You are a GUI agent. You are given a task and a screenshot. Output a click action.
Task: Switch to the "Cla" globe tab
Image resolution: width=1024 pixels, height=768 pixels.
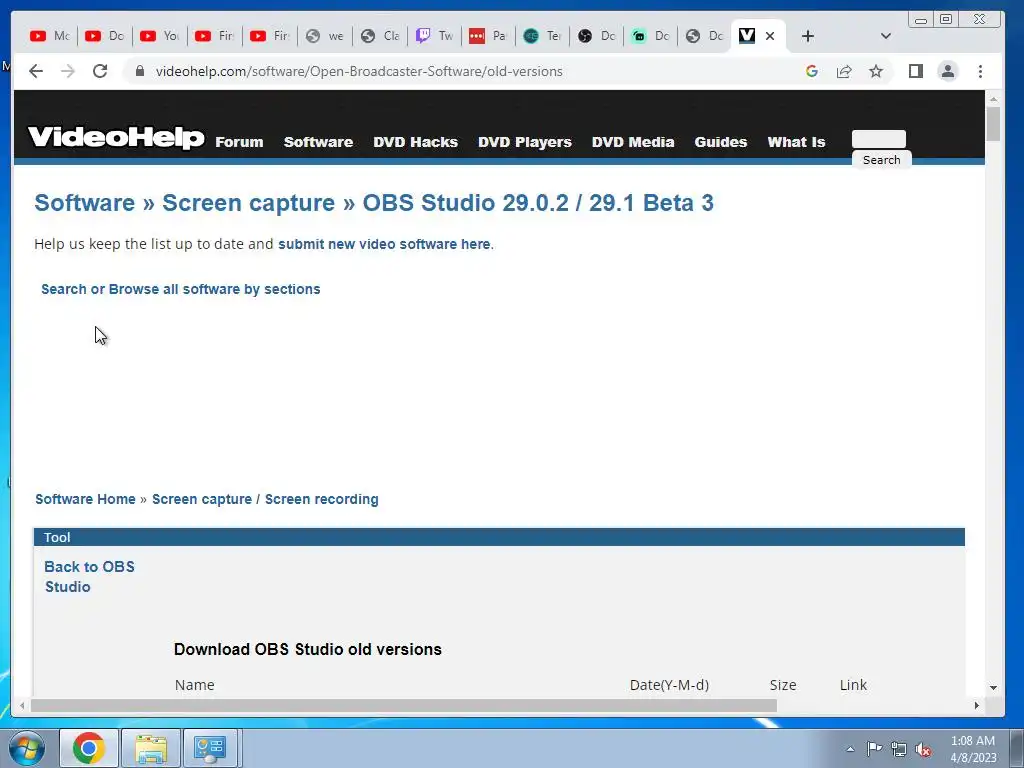click(379, 36)
